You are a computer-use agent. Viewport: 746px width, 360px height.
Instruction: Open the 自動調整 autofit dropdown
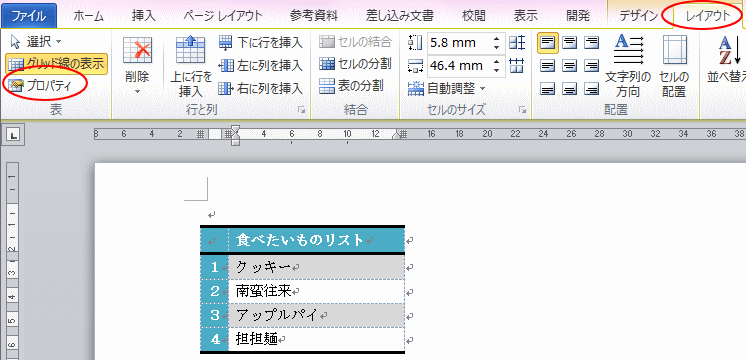[x=446, y=88]
